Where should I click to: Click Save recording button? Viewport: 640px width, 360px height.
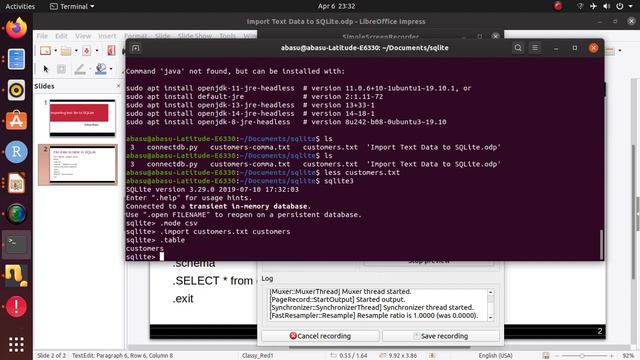[x=441, y=336]
